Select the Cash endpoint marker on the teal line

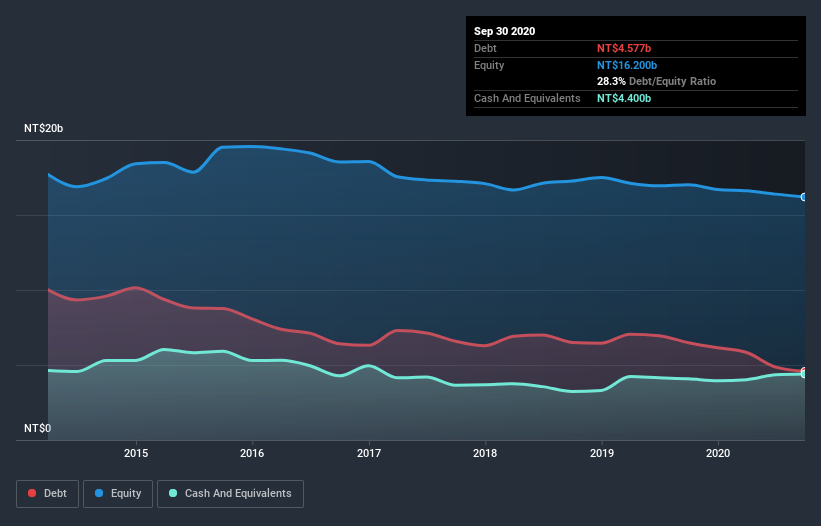click(804, 374)
